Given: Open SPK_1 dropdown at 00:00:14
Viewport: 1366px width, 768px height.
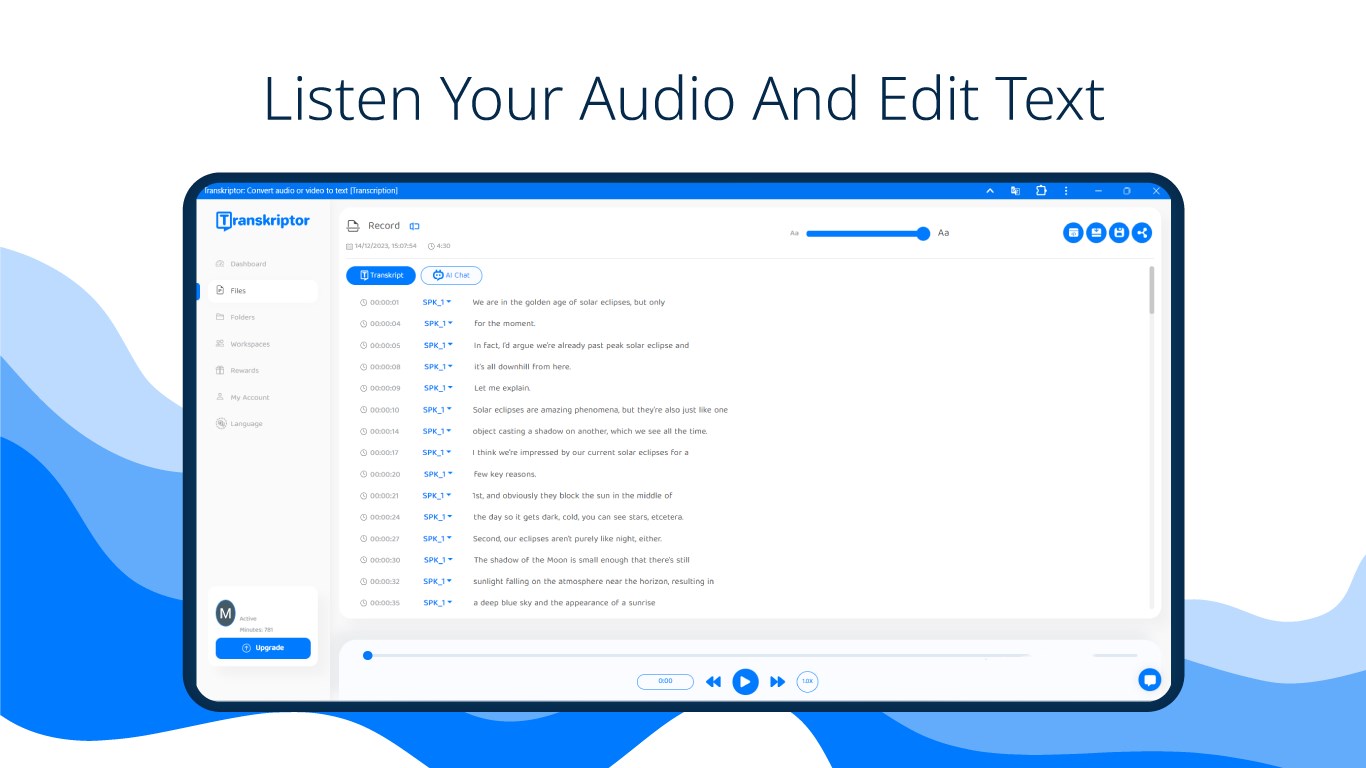Looking at the screenshot, I should [437, 431].
